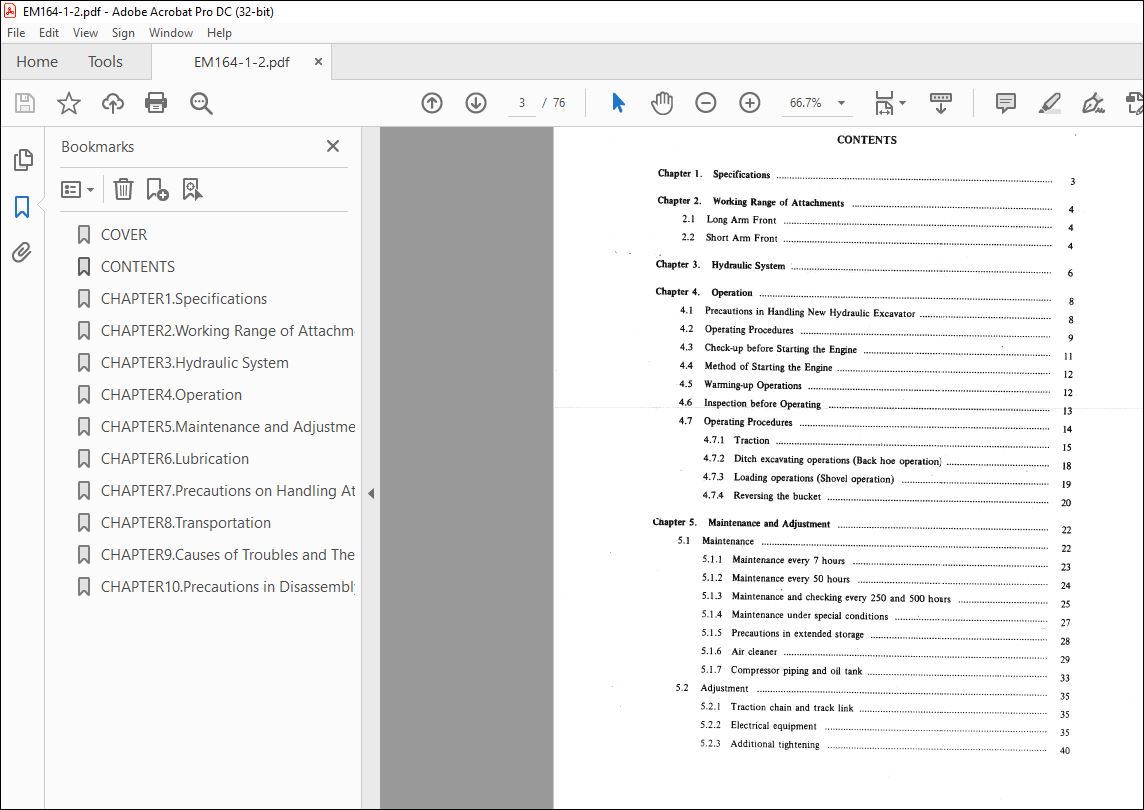Open the Window menu
This screenshot has height=810, width=1144.
pyautogui.click(x=171, y=33)
